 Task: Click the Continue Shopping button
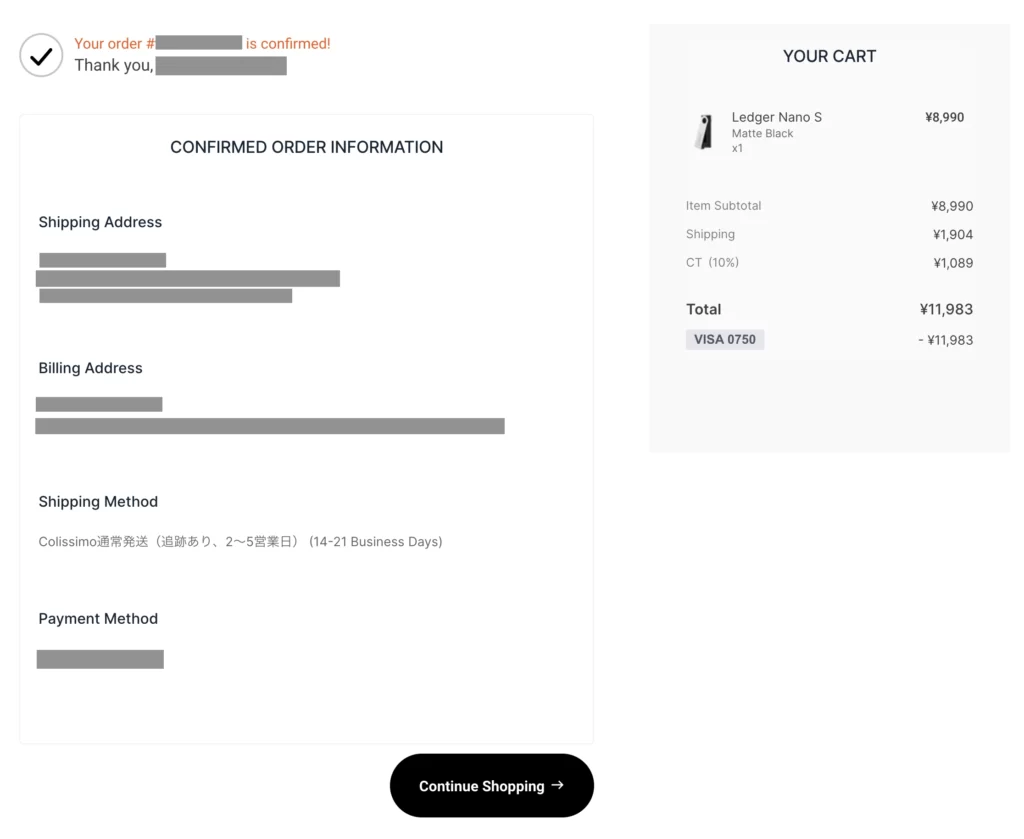pos(492,785)
